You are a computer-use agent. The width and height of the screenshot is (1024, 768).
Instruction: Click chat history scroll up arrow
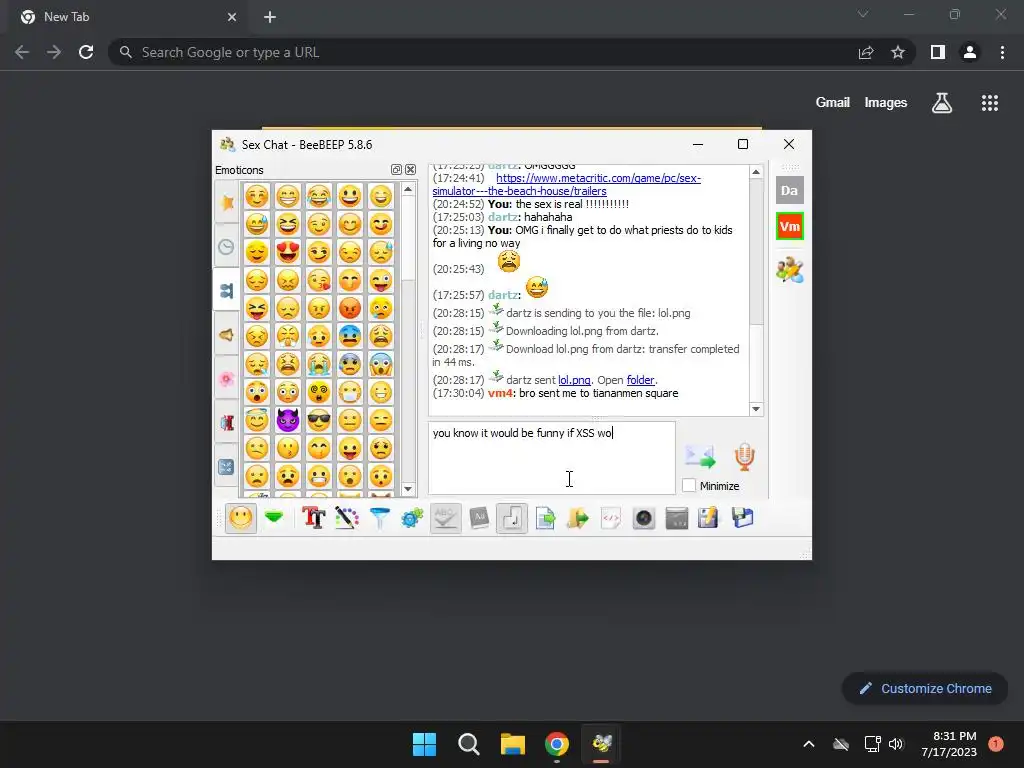click(756, 172)
